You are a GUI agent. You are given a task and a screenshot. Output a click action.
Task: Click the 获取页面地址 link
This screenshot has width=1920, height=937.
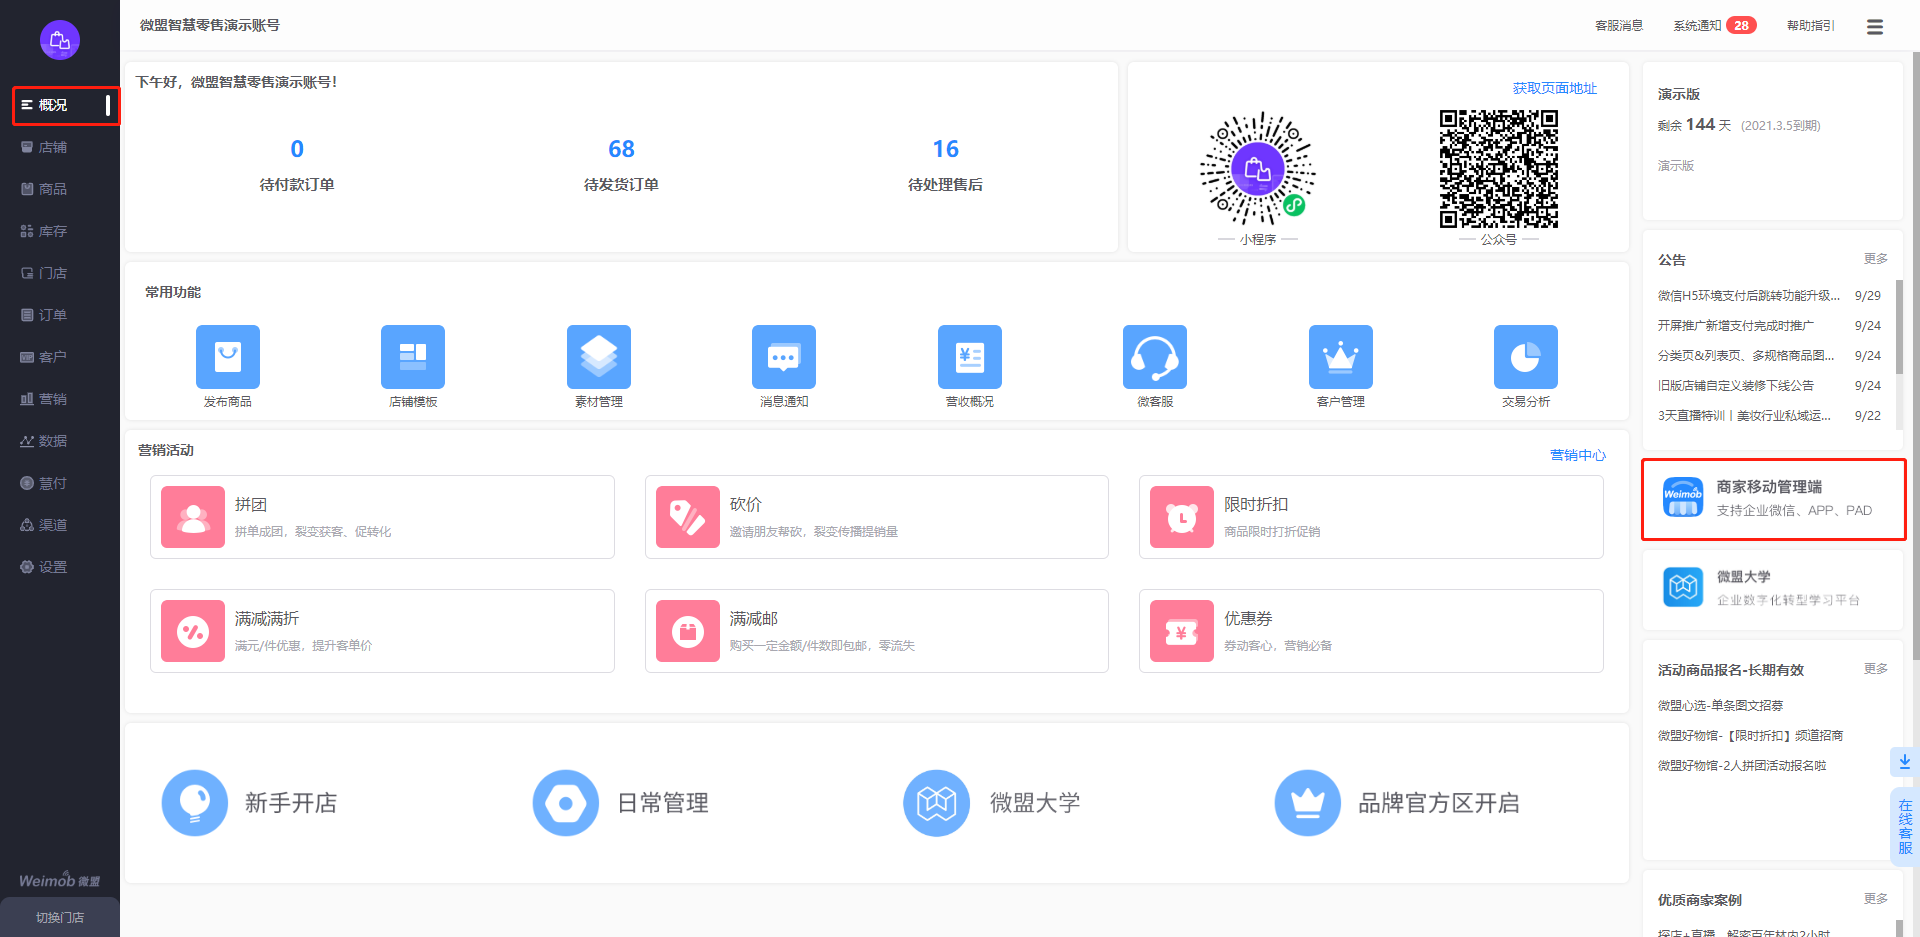click(1554, 89)
